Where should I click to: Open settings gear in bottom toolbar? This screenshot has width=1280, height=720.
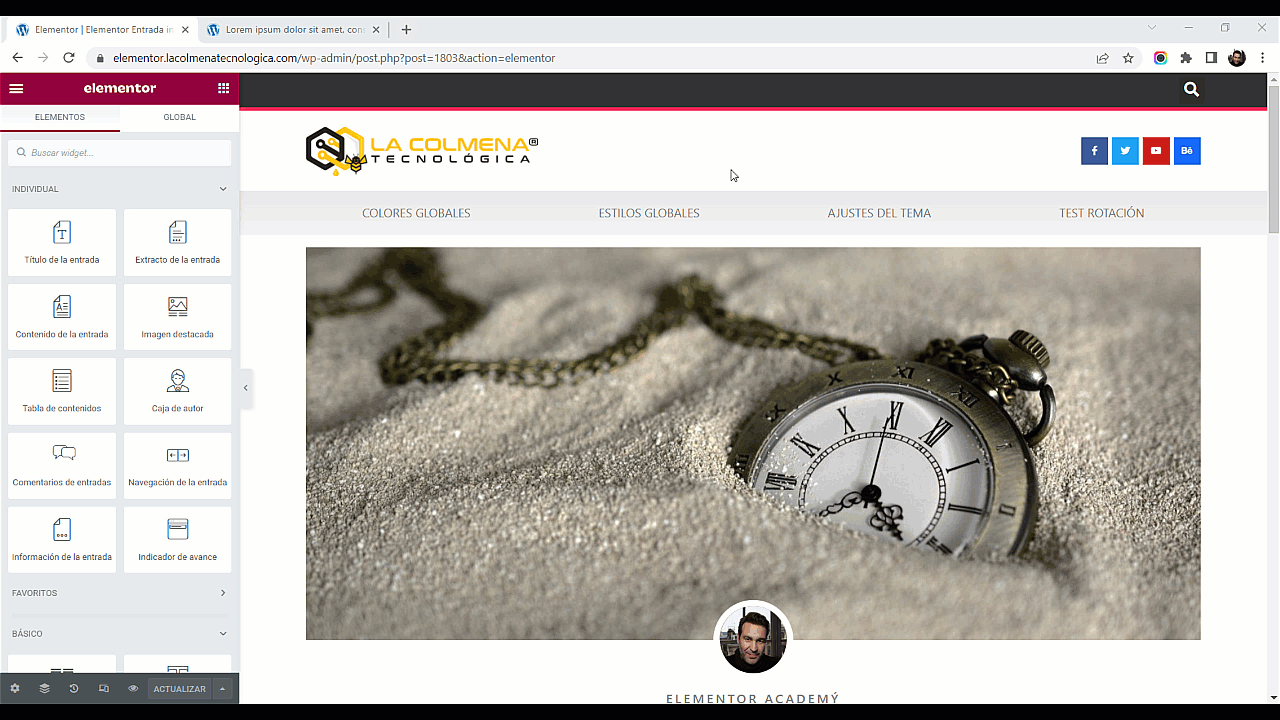(x=15, y=689)
